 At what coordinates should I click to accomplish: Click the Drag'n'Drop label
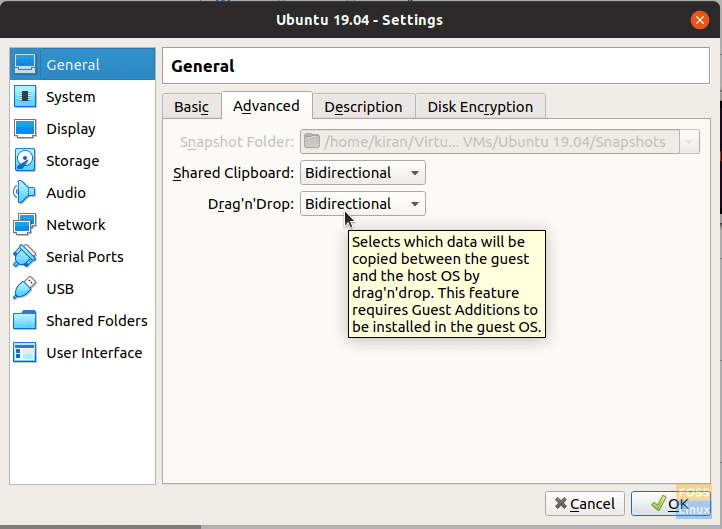[x=251, y=203]
